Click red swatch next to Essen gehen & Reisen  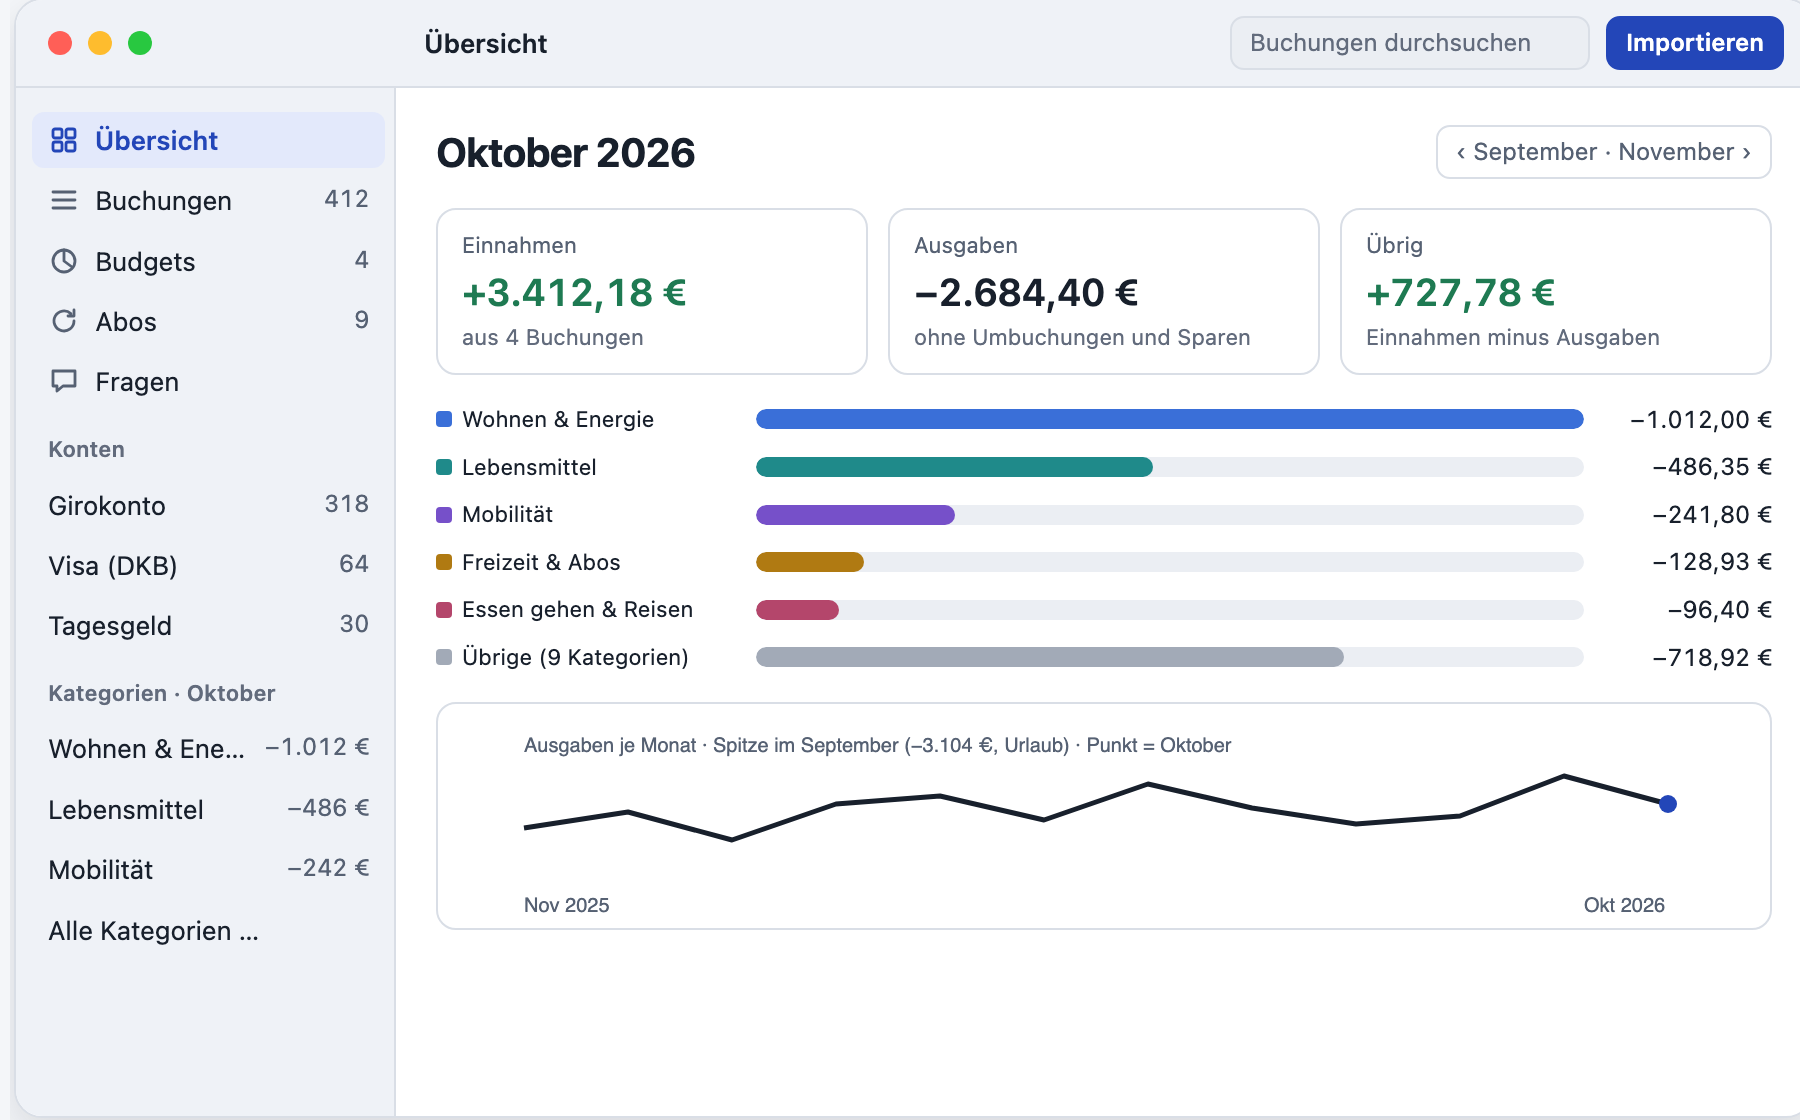(444, 609)
